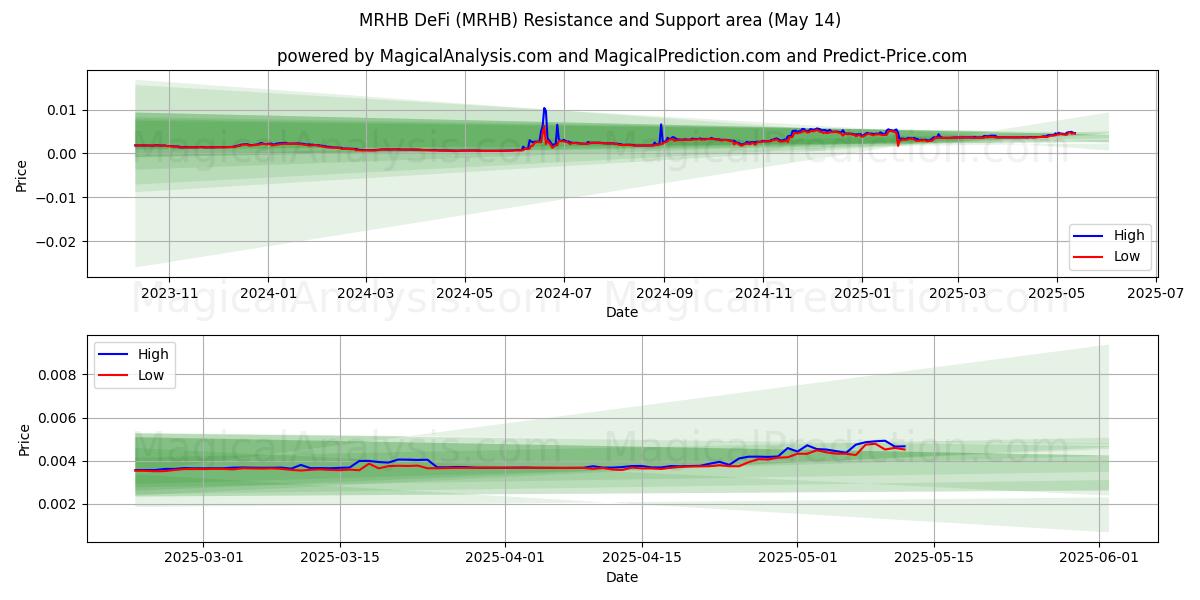Viewport: 1200px width, 600px height.
Task: Click the bottom chart x-axis label '2025-03-01'
Action: 204,559
